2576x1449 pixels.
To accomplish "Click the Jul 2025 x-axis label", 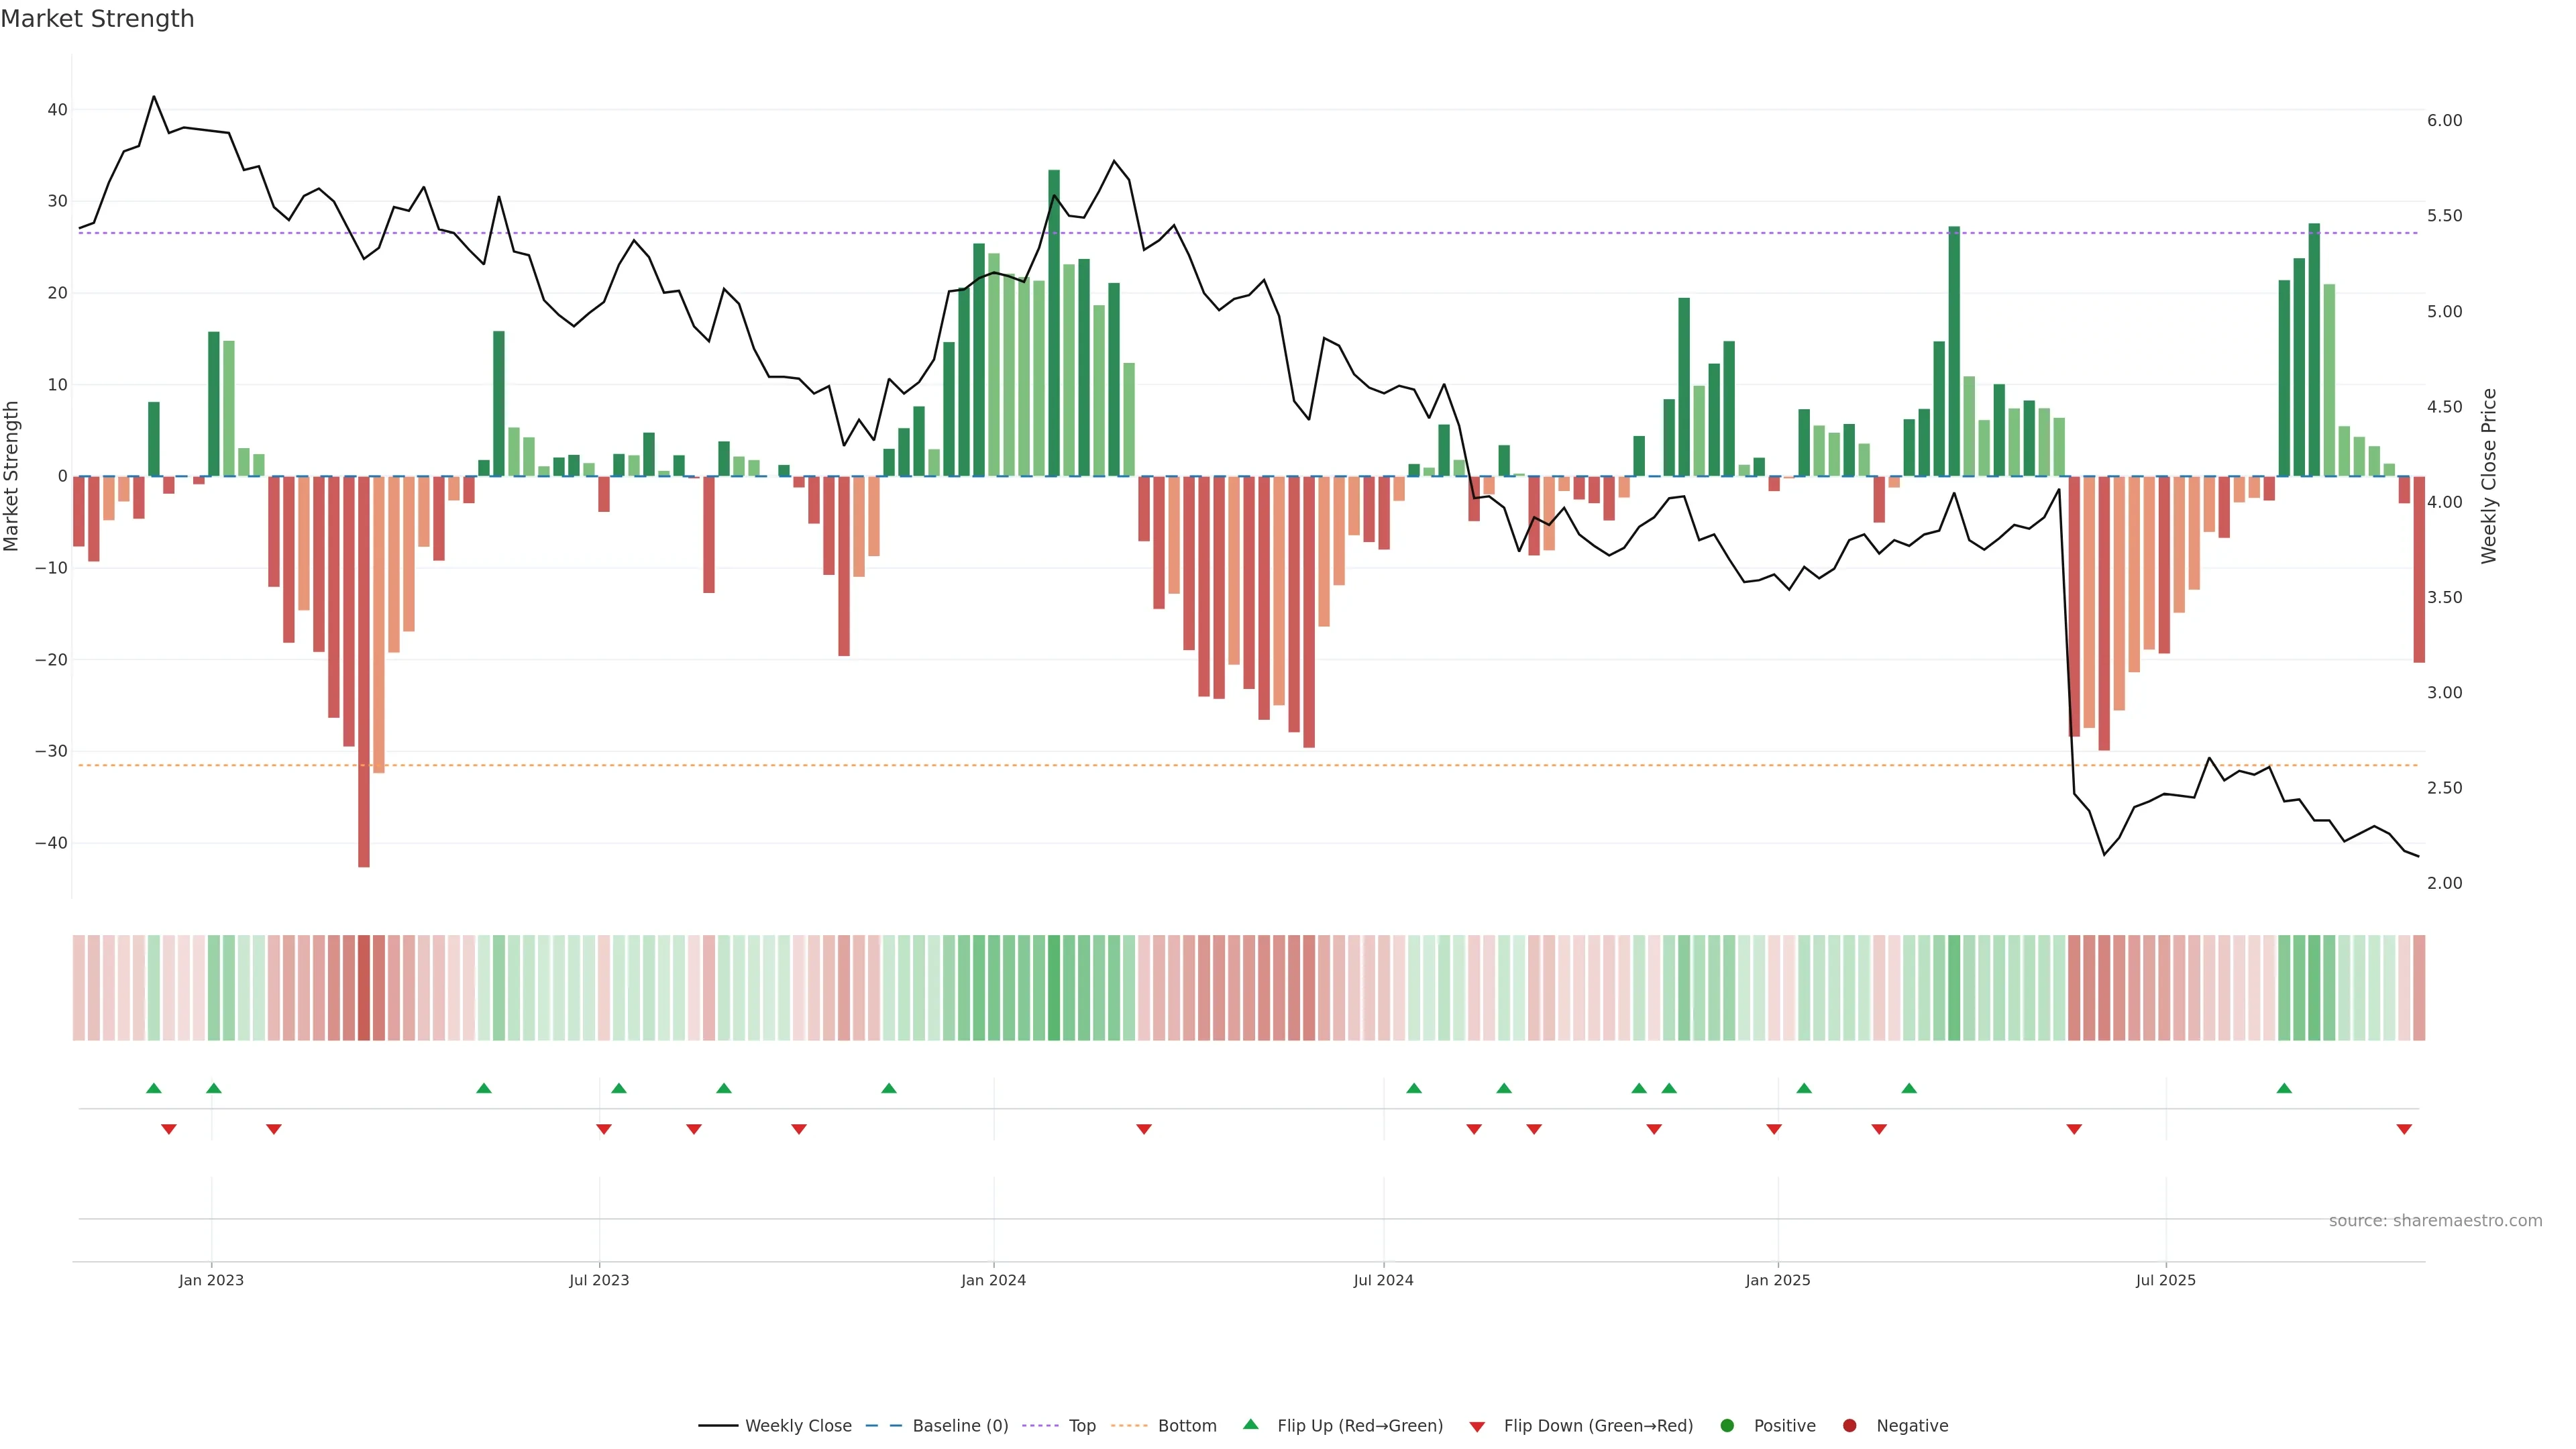I will (2165, 1280).
